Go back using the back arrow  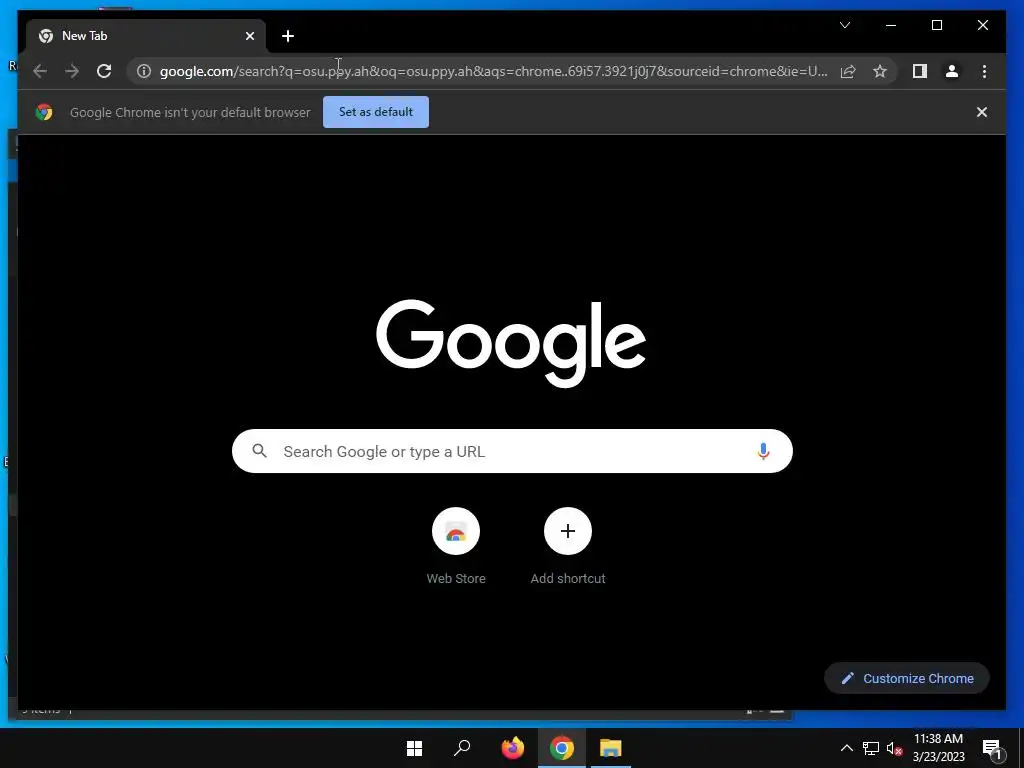click(40, 71)
